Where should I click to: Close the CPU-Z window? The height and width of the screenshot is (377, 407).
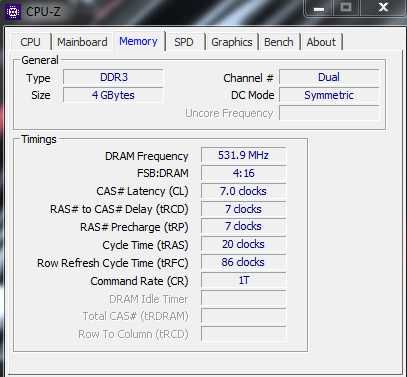[x=383, y=8]
